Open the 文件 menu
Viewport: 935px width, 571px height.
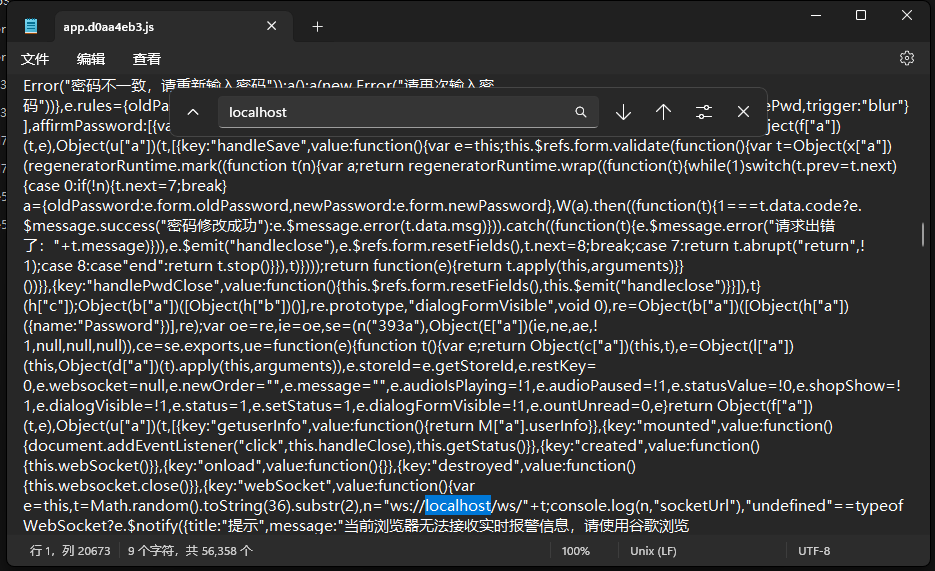point(35,59)
